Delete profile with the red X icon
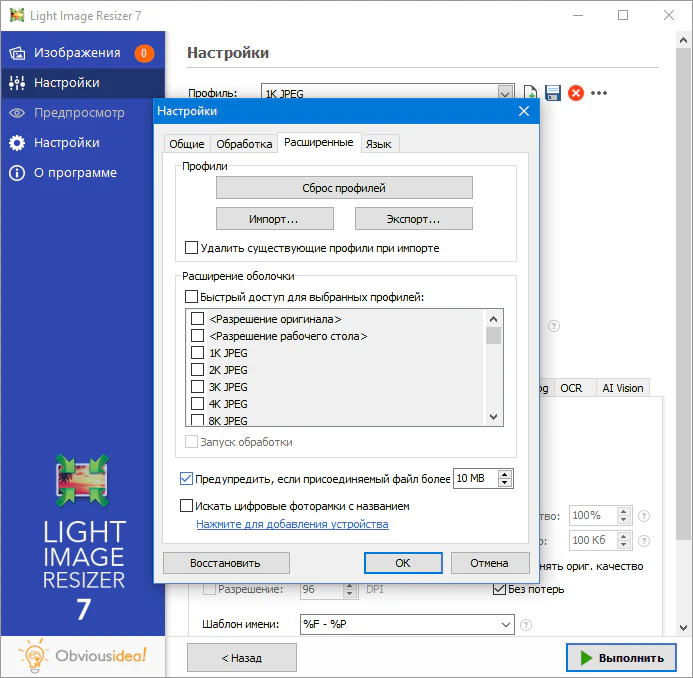 (x=575, y=93)
